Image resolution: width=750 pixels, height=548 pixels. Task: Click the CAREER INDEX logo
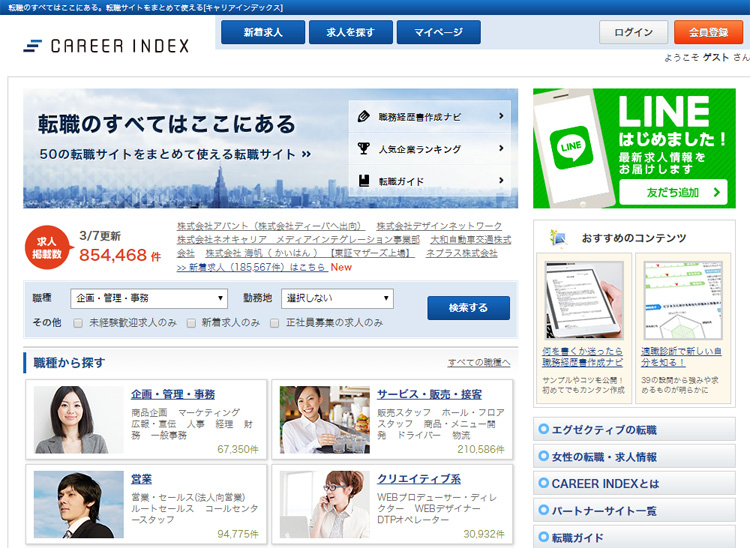click(x=106, y=46)
